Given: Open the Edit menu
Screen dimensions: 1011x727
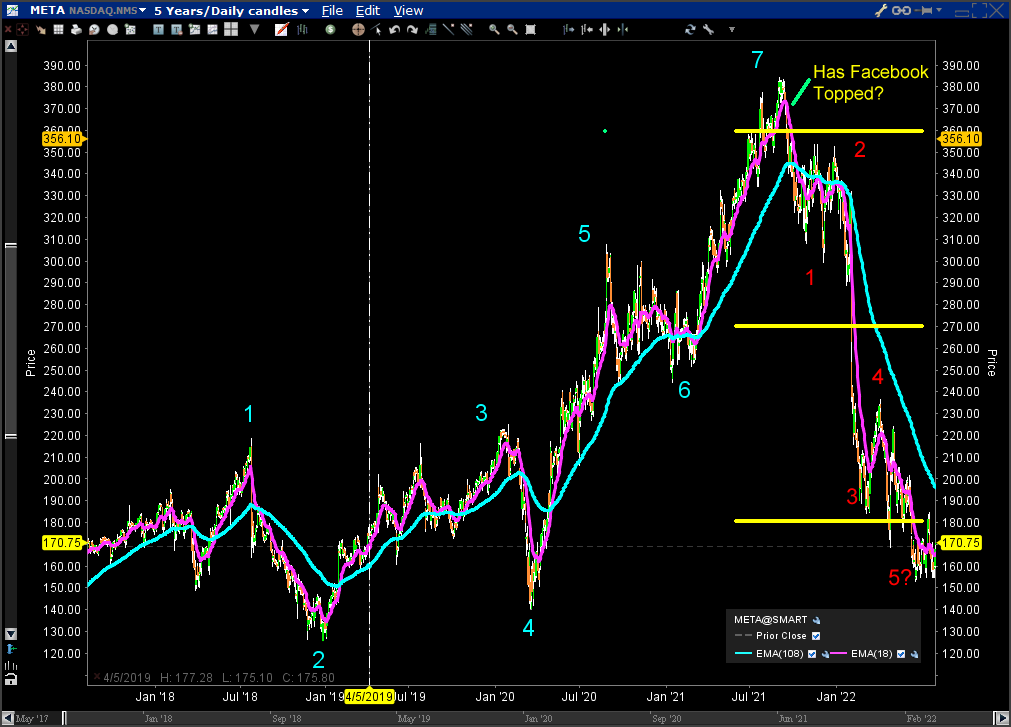Looking at the screenshot, I should [368, 11].
